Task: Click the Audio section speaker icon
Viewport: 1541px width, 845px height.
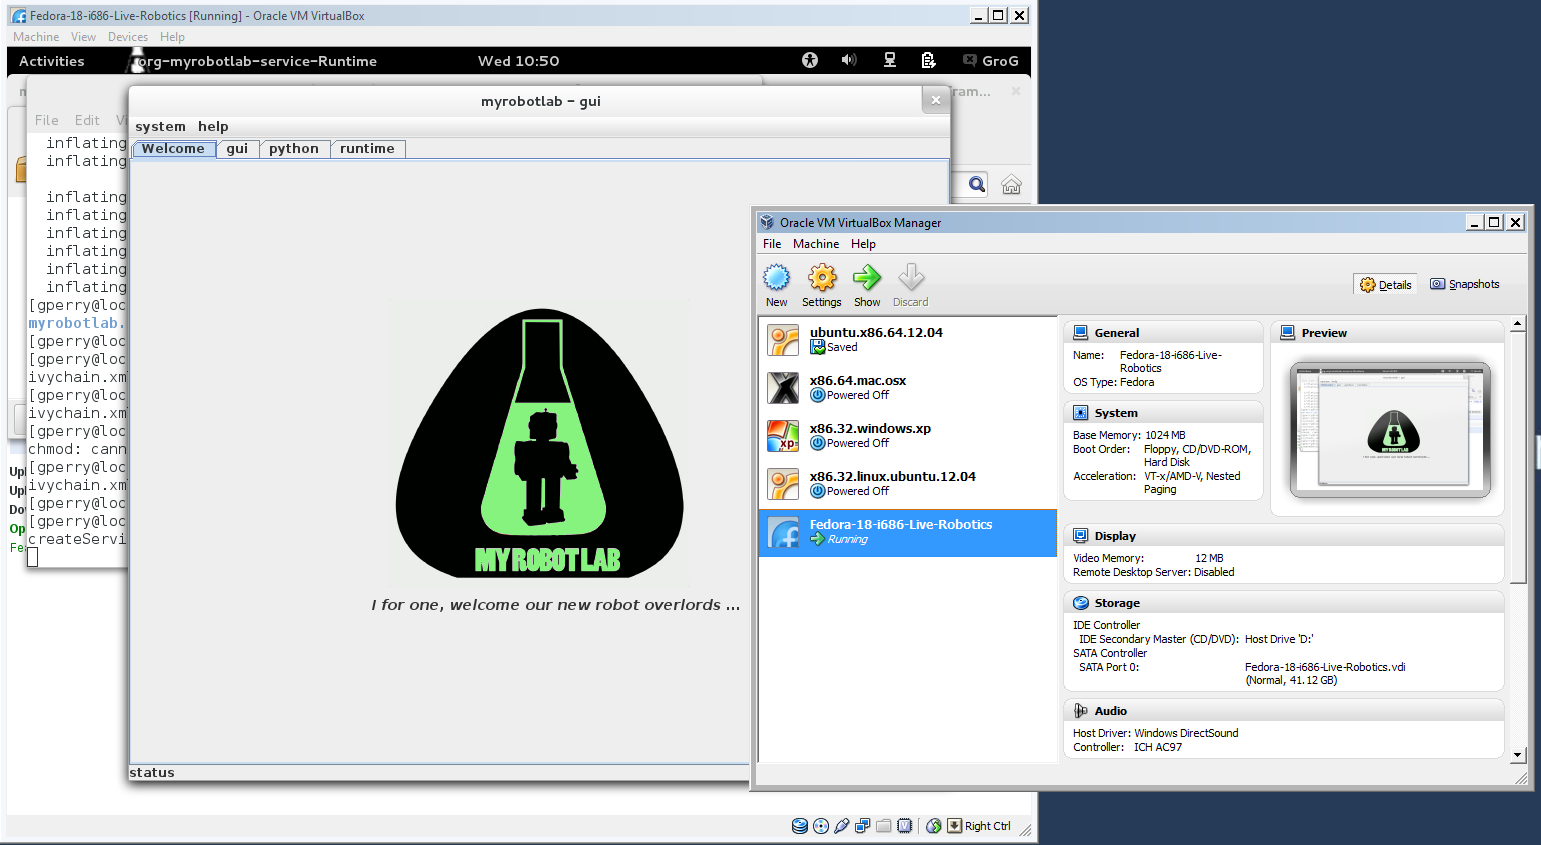Action: 1080,711
